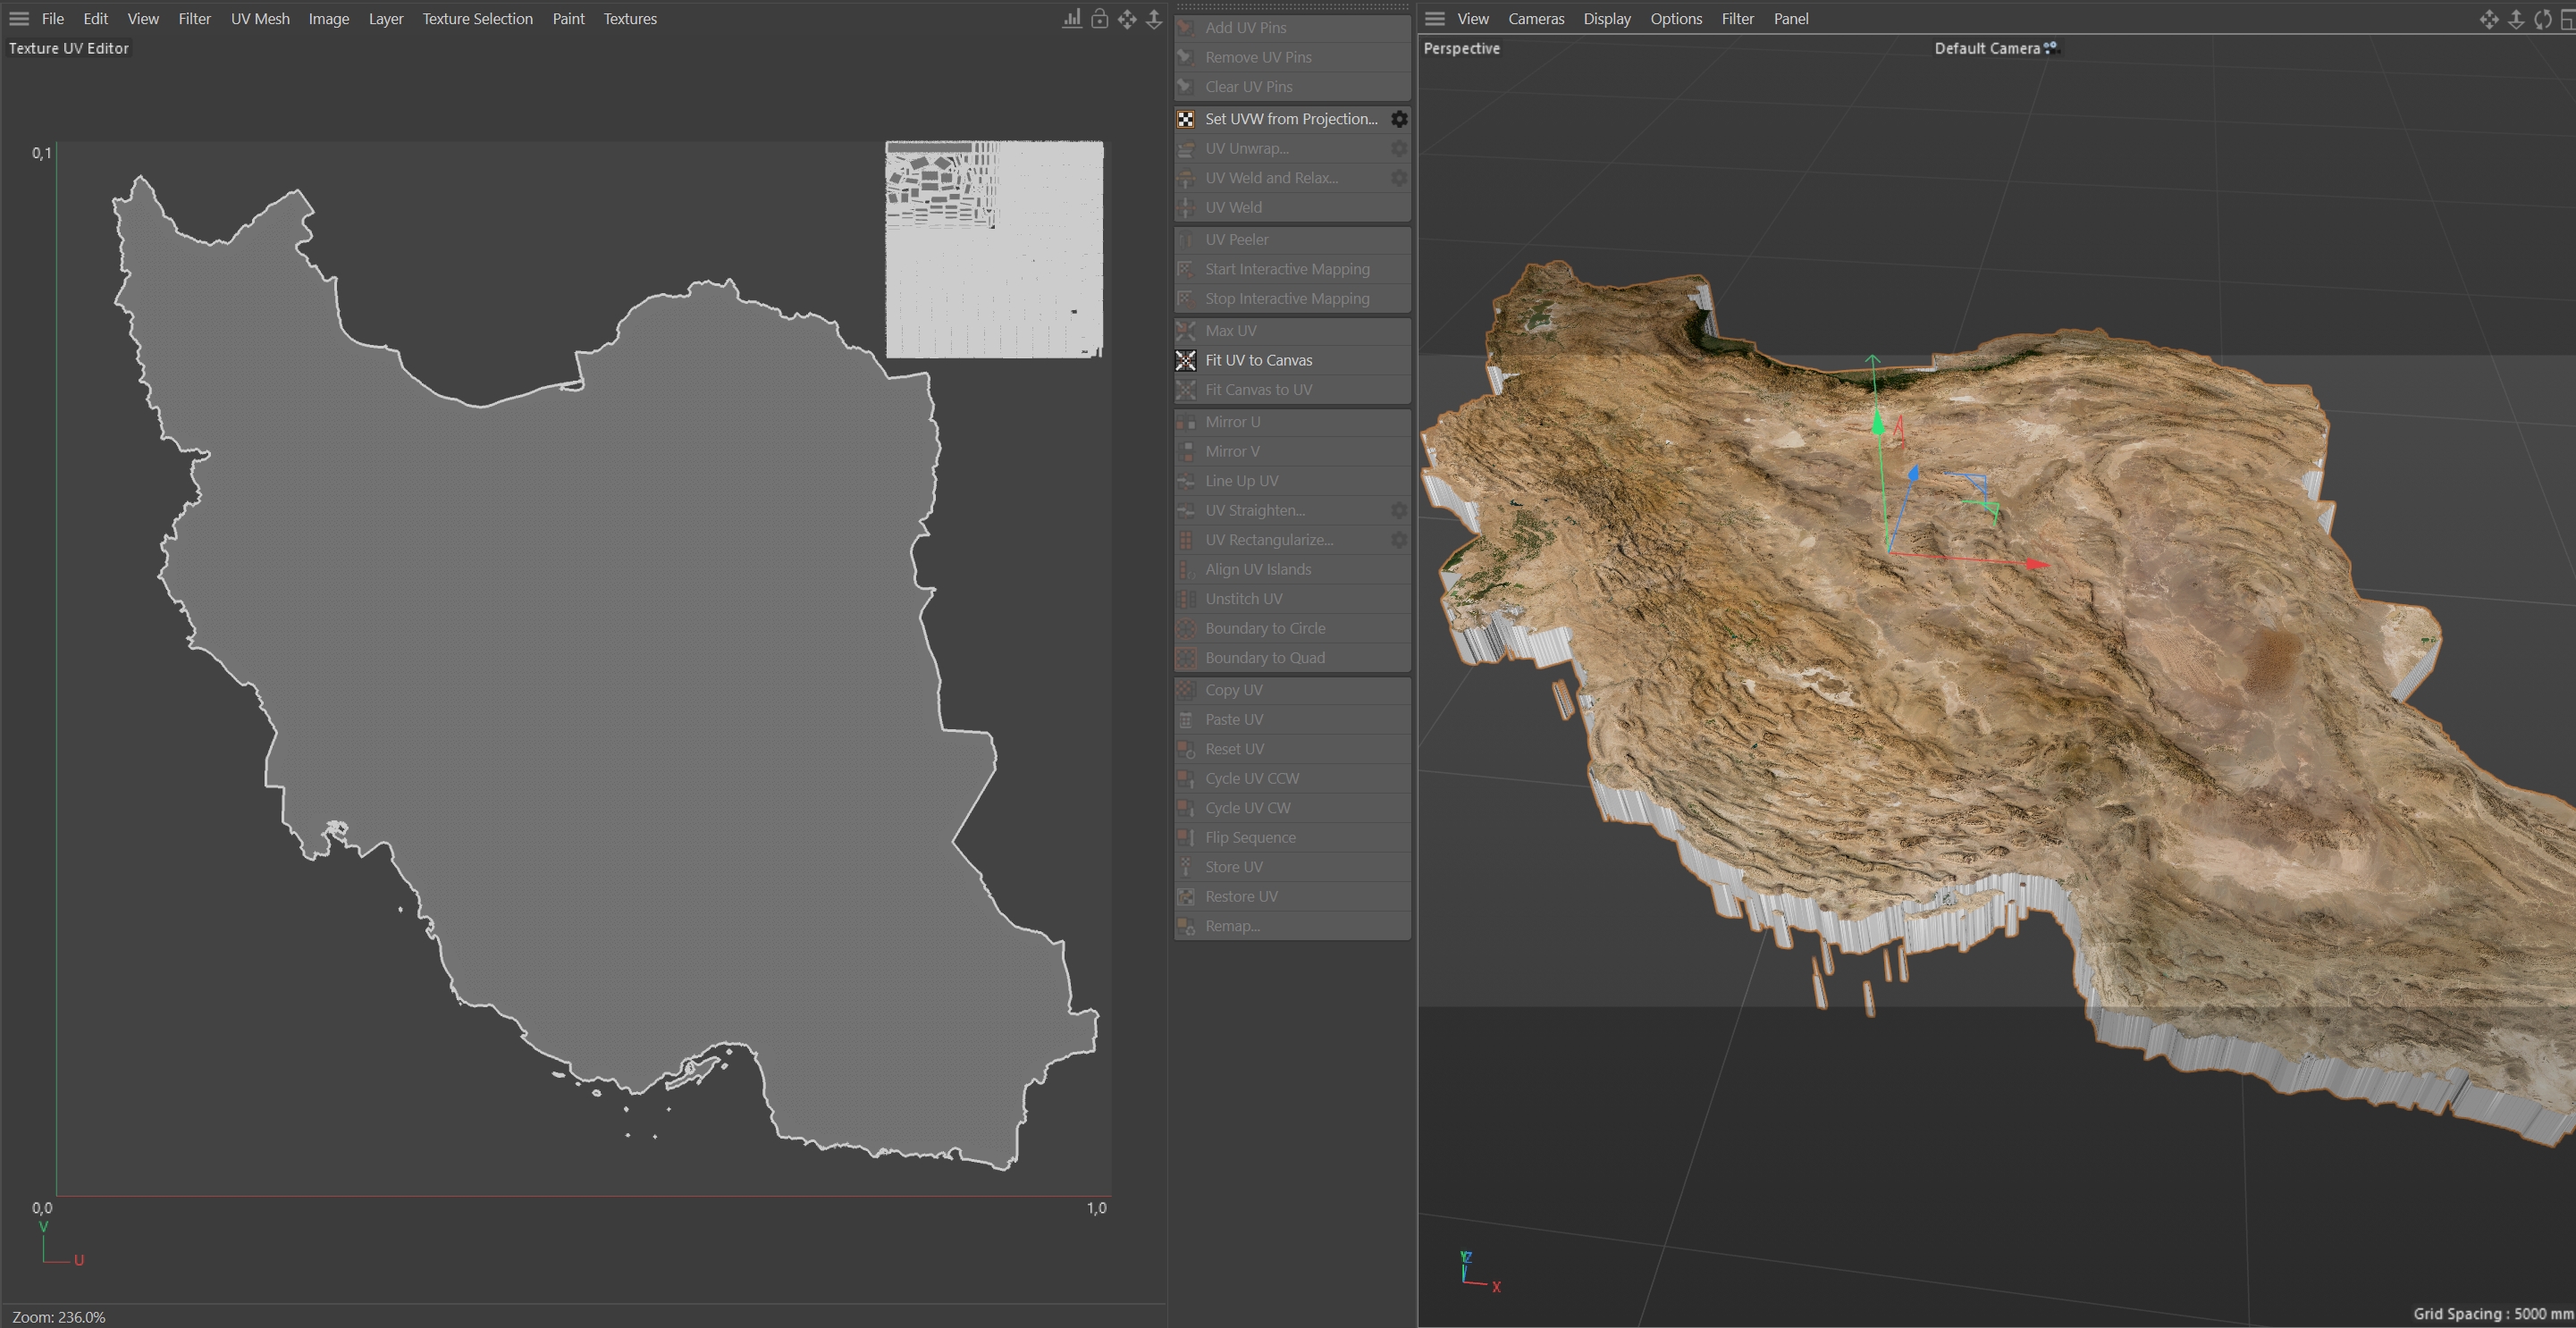Open the viewport hamburger menu

pos(1435,19)
